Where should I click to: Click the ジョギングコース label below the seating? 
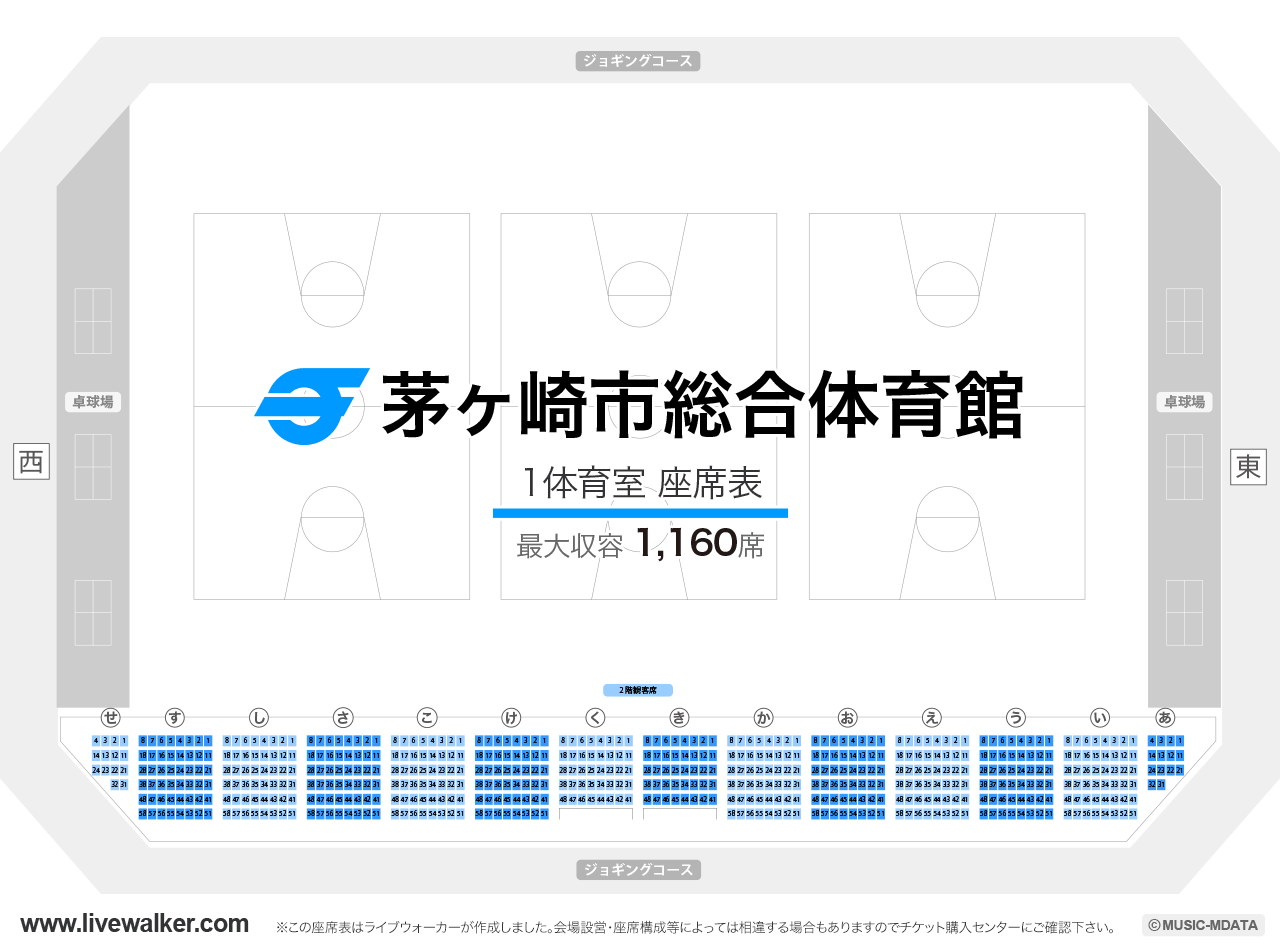tap(638, 870)
